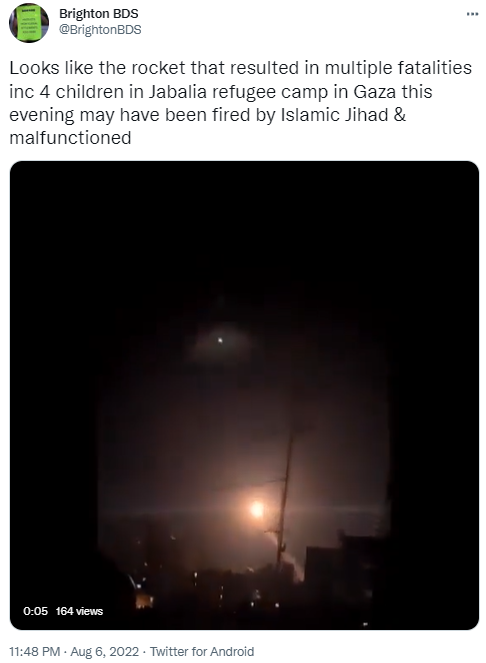Click the 0:05 video duration label
486x663 pixels.
36,611
